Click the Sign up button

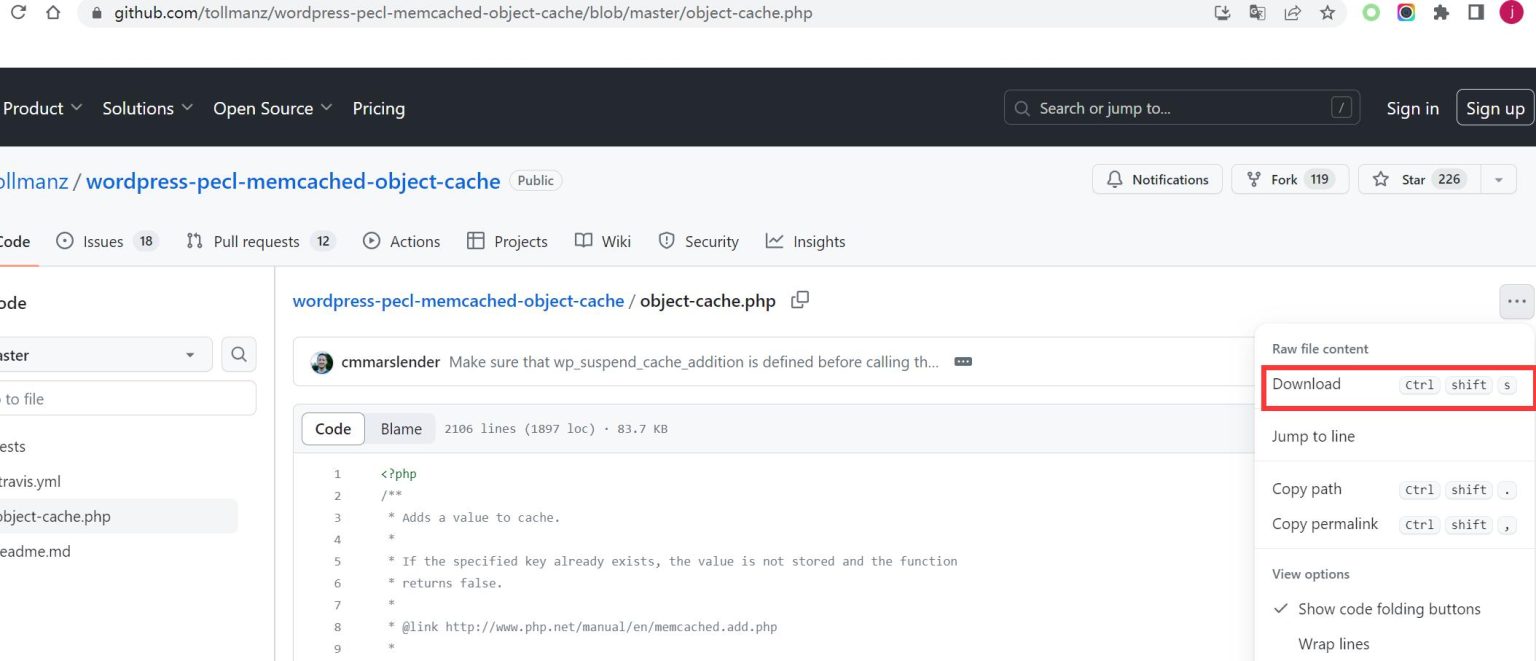(x=1494, y=108)
